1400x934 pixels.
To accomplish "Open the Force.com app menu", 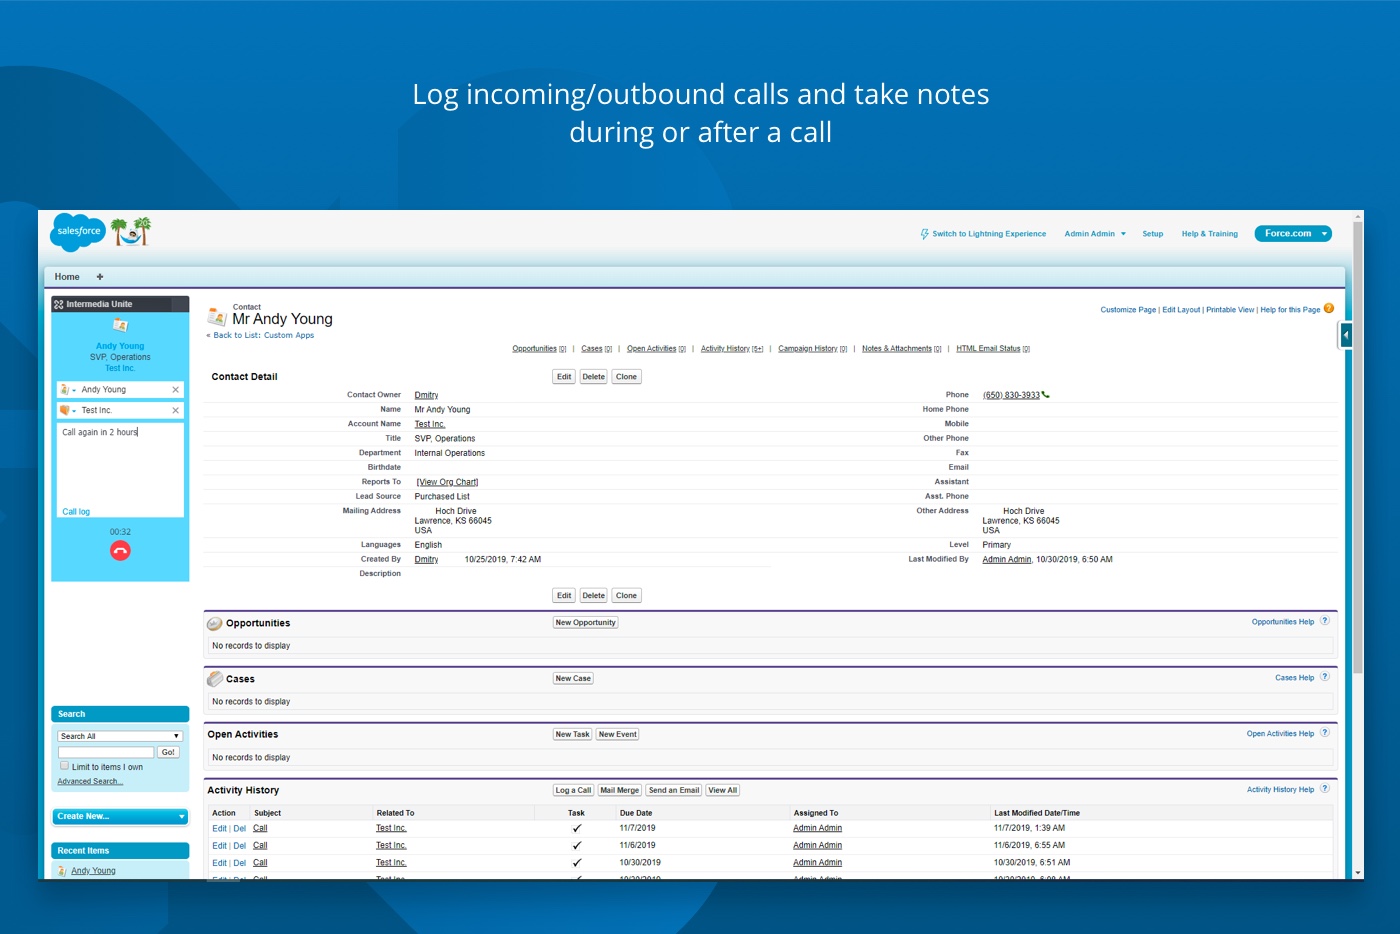I will [1293, 234].
